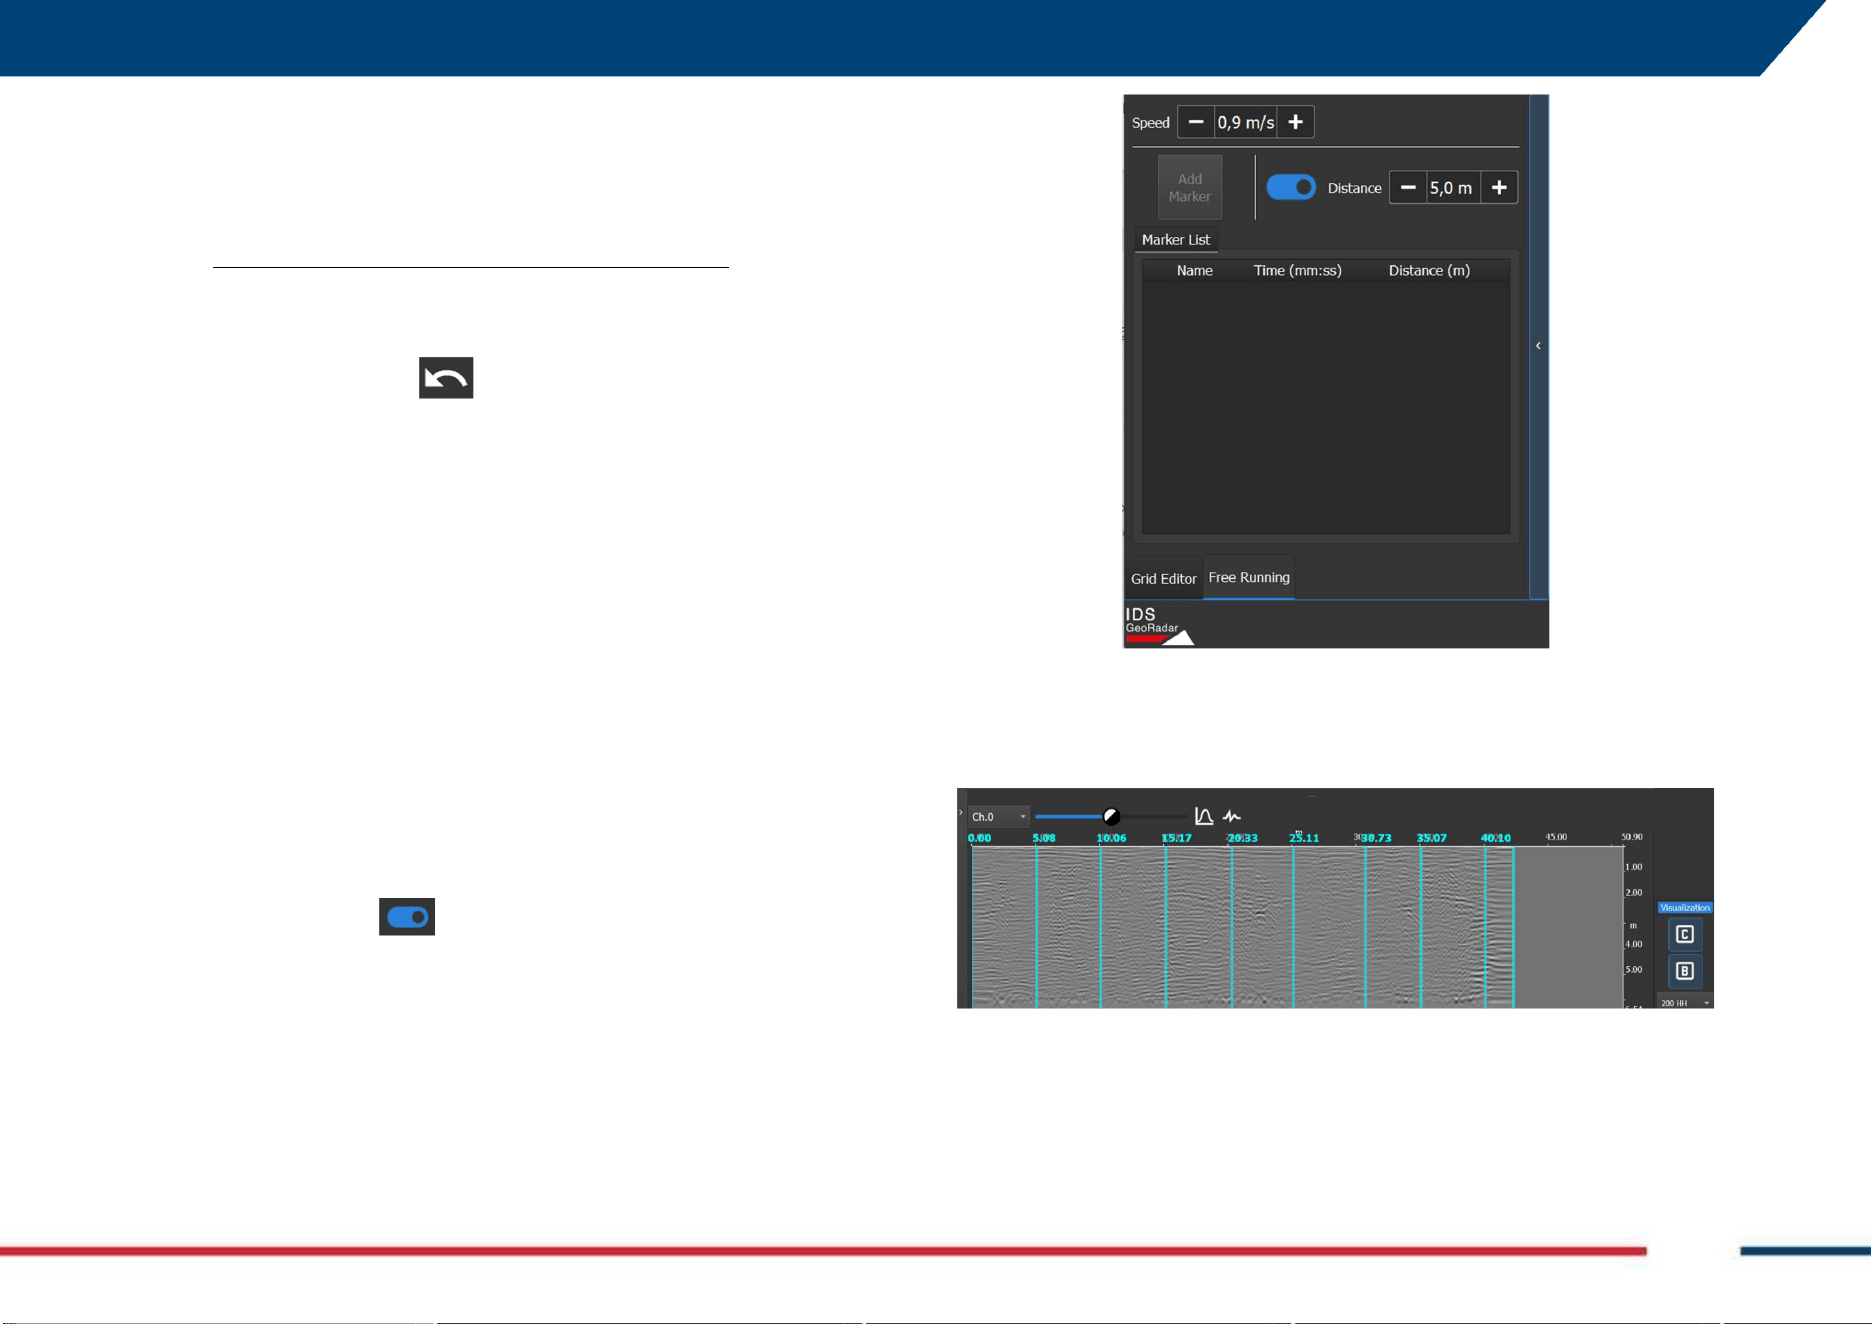Click the Name column header in Marker List

(1195, 271)
